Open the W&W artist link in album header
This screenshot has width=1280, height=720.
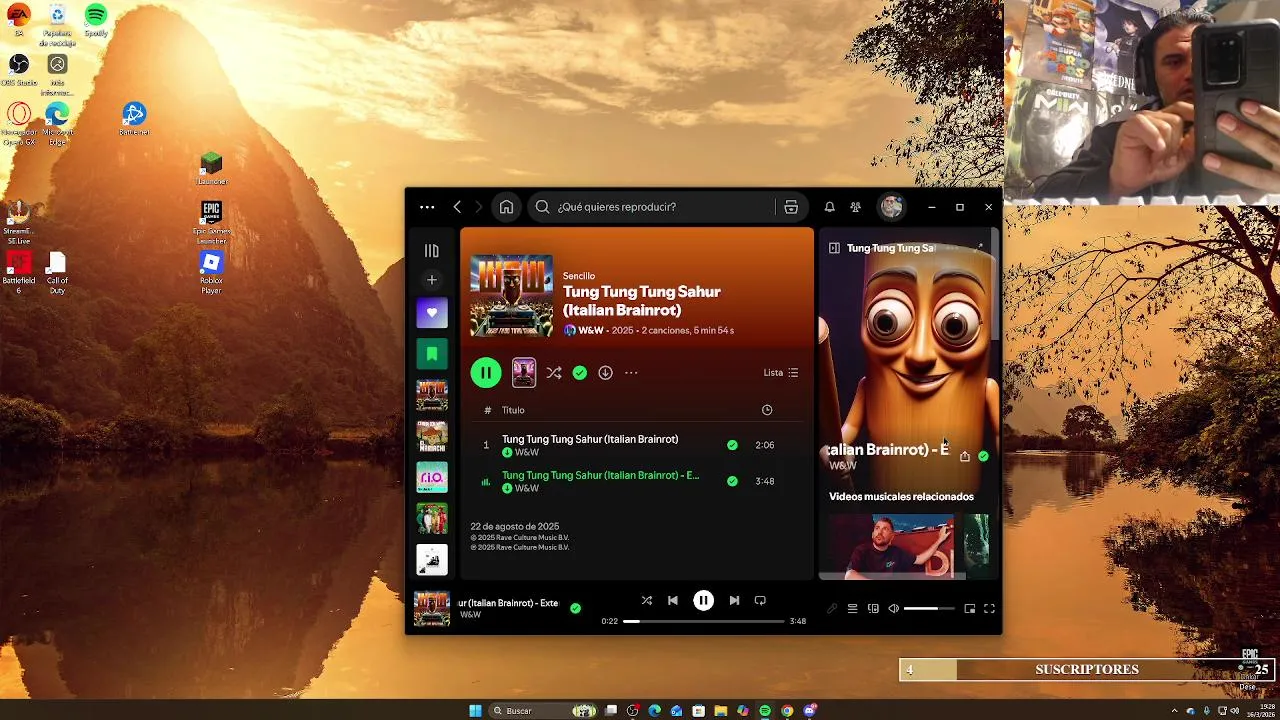(x=591, y=330)
